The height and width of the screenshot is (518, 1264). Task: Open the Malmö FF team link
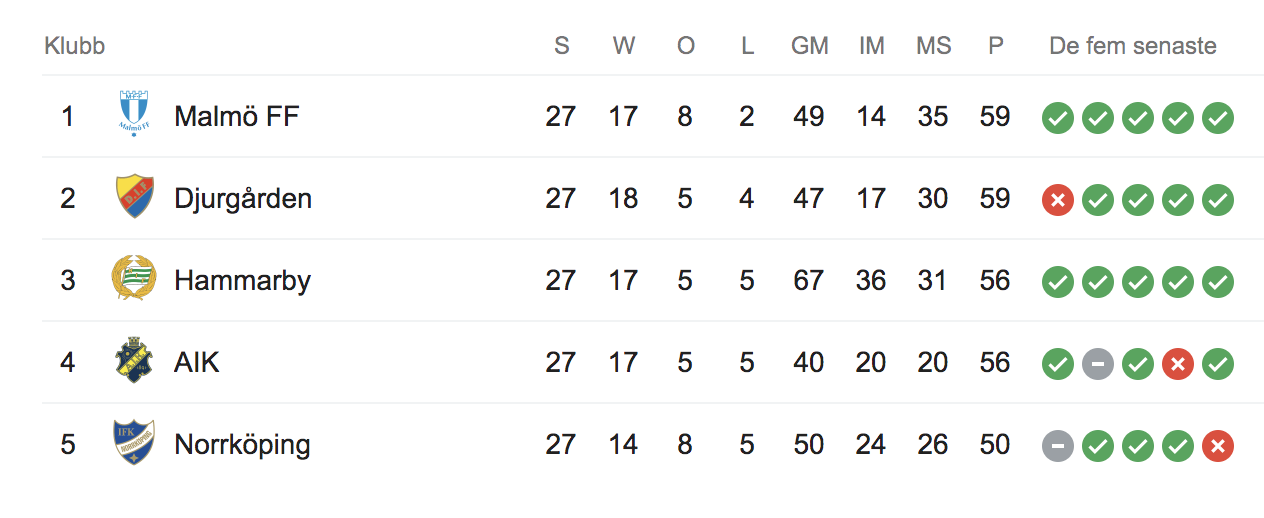click(x=237, y=116)
